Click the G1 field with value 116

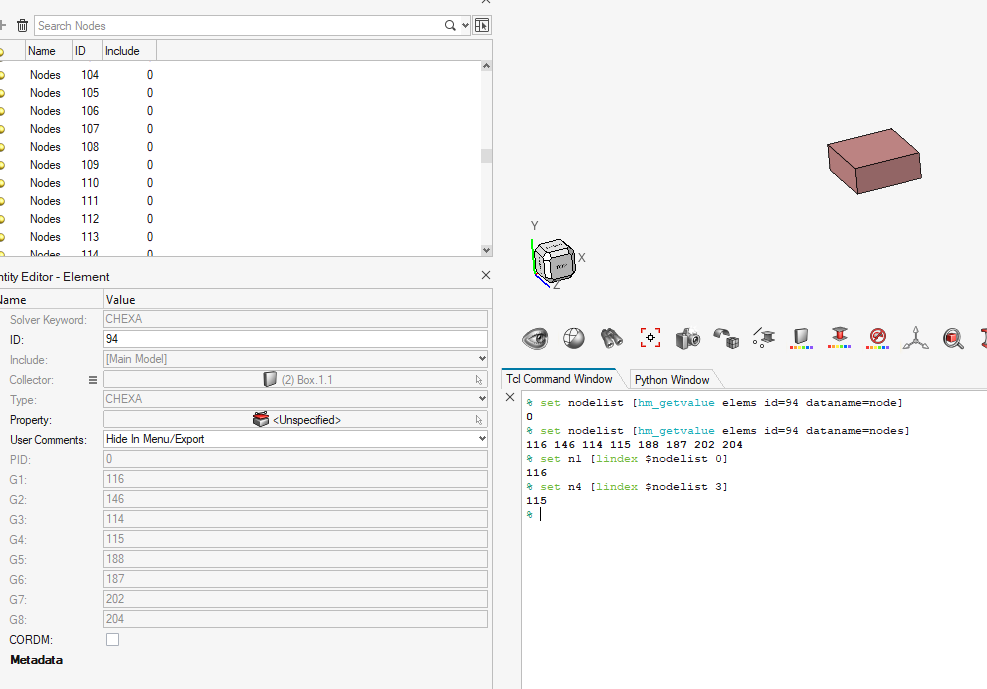click(295, 479)
